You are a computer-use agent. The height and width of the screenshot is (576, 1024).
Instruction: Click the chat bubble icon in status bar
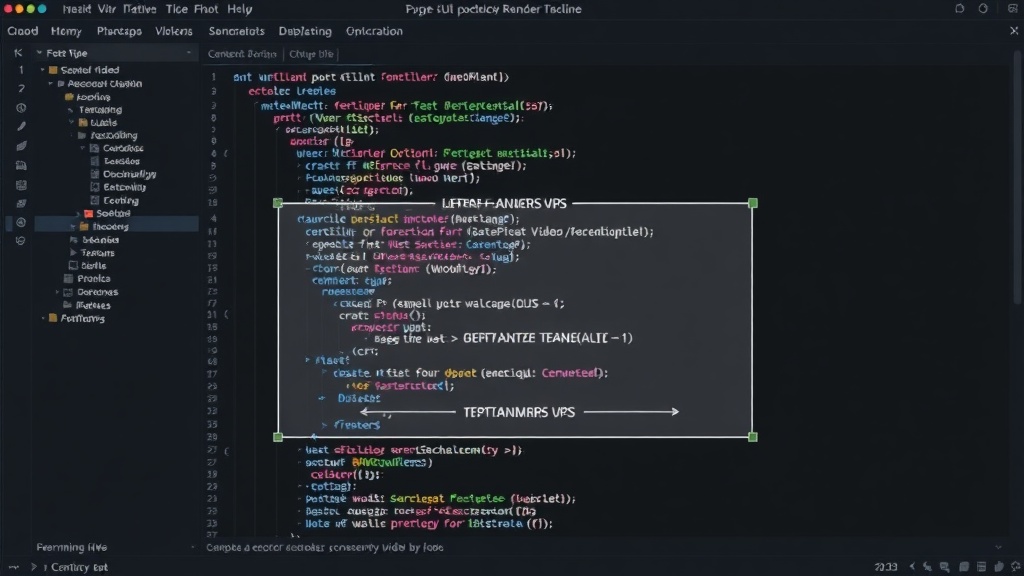click(x=944, y=567)
